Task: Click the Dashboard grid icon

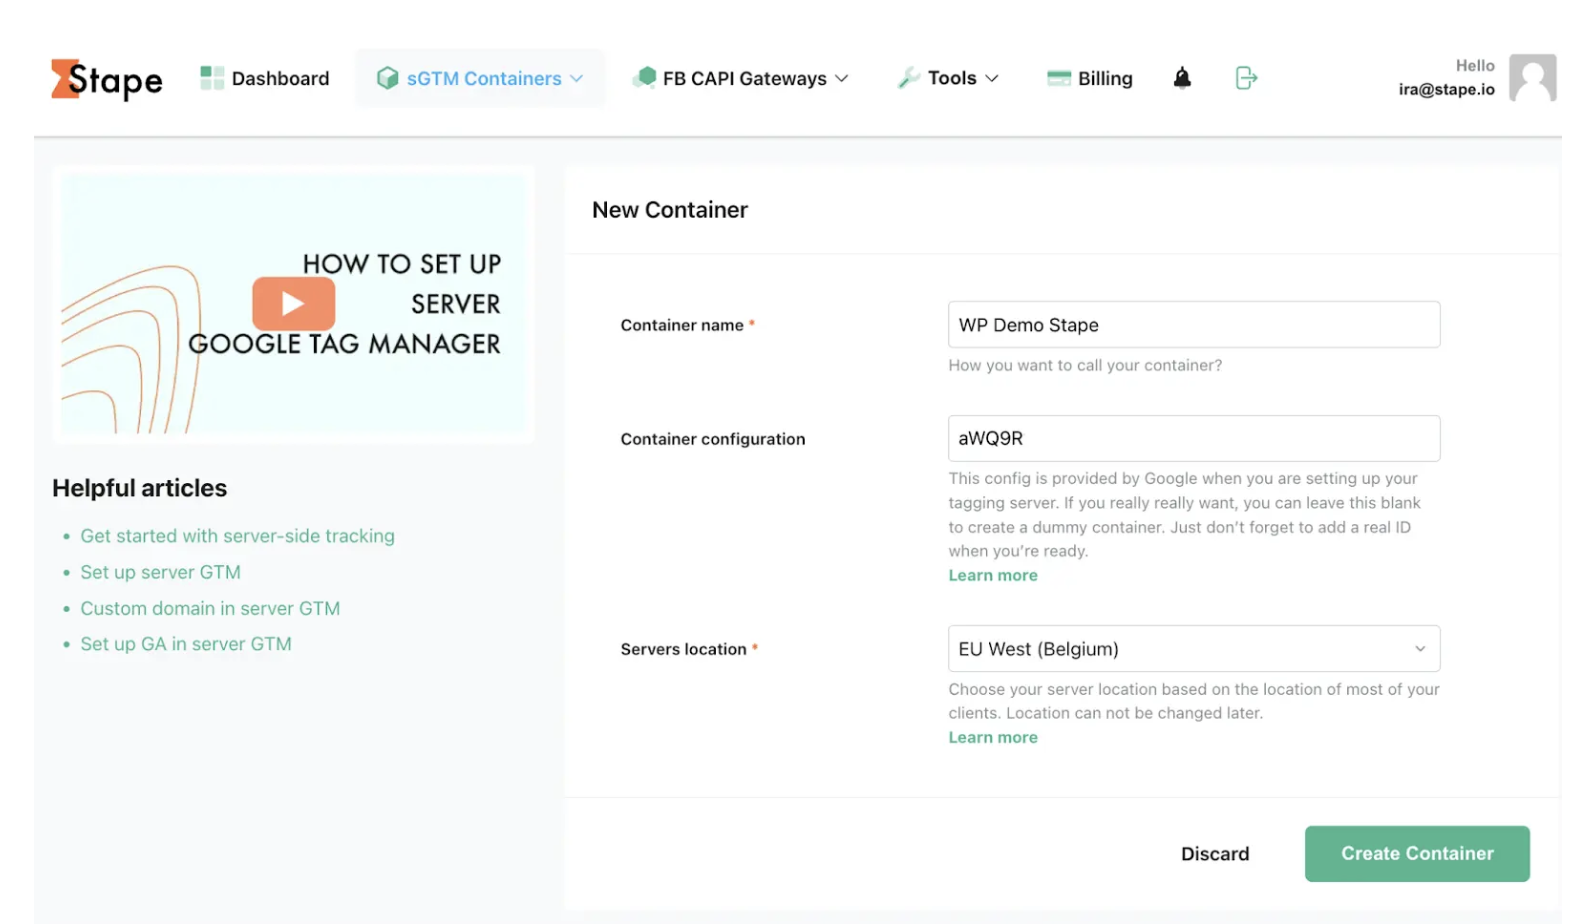Action: 212,78
